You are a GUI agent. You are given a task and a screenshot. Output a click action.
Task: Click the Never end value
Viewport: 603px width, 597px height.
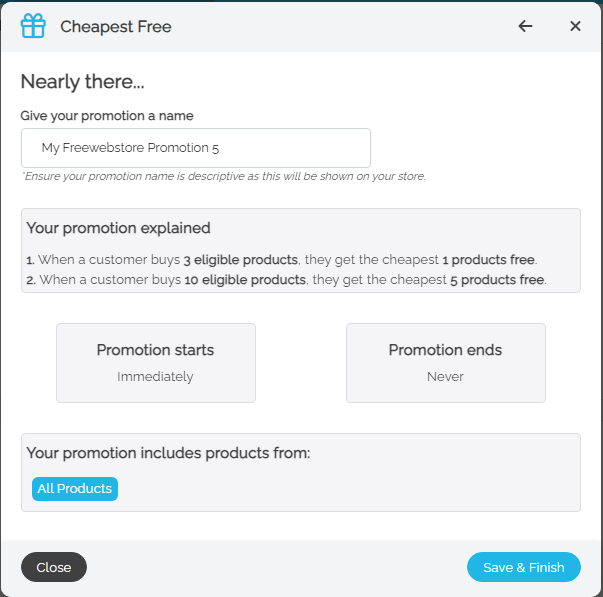pyautogui.click(x=446, y=377)
